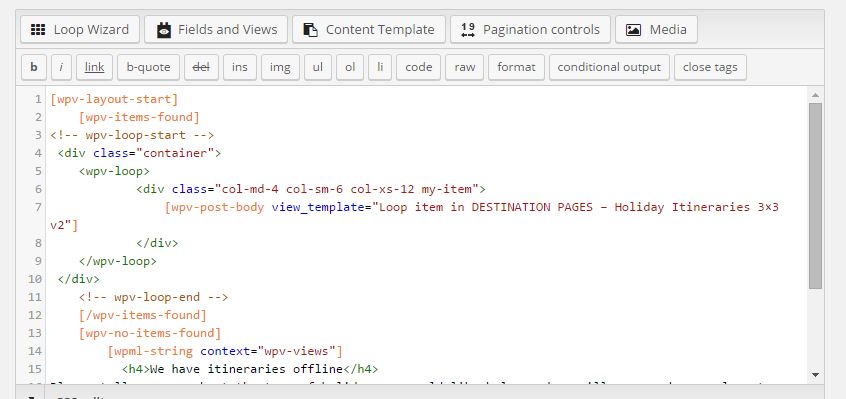Open Pagination controls
The width and height of the screenshot is (846, 399).
[x=530, y=29]
